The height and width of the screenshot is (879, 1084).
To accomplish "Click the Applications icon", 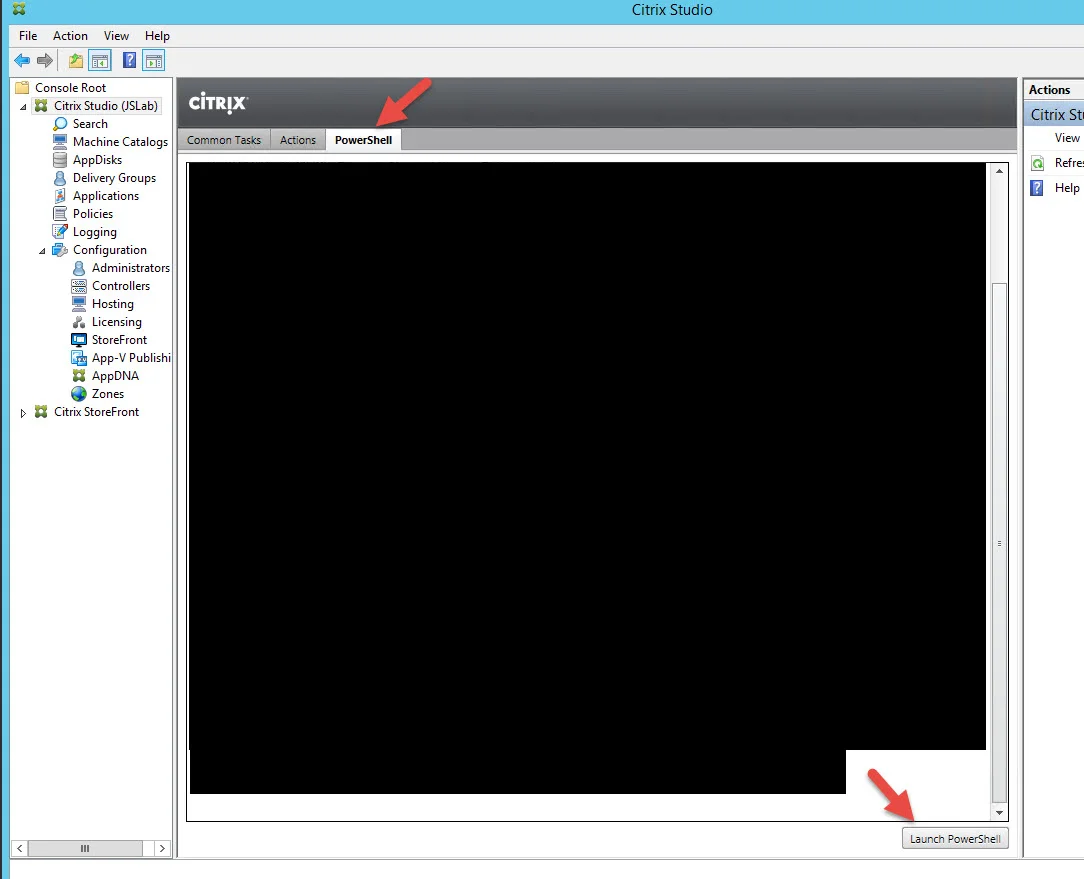I will click(x=60, y=196).
